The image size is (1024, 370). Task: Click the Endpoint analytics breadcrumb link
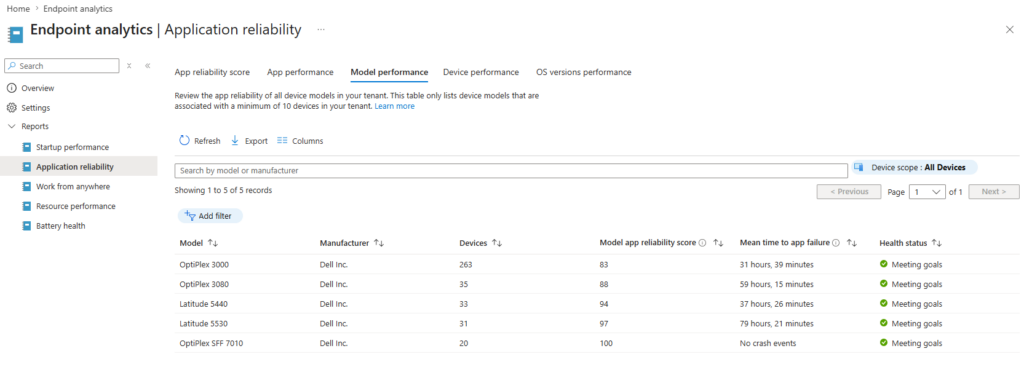(x=78, y=9)
